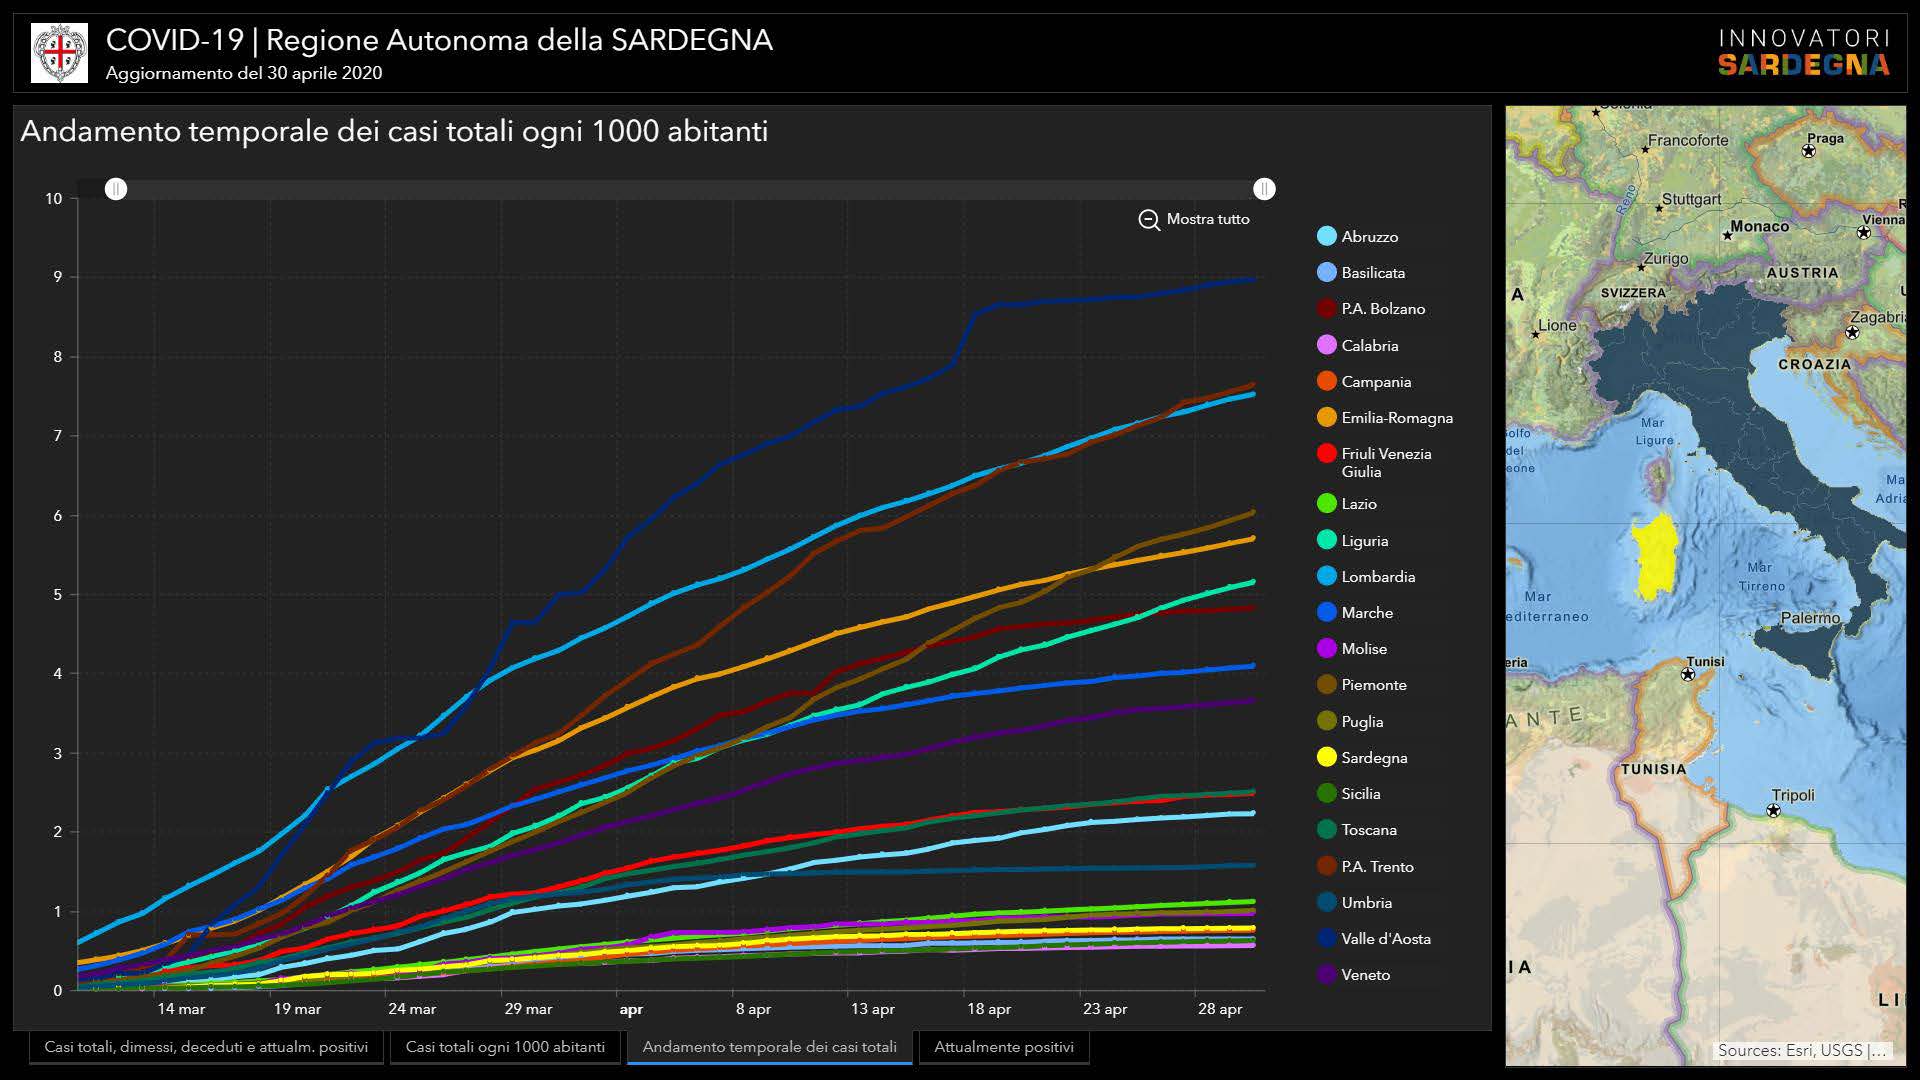Switch to the Attualmente positivi tab

pos(1003,1047)
